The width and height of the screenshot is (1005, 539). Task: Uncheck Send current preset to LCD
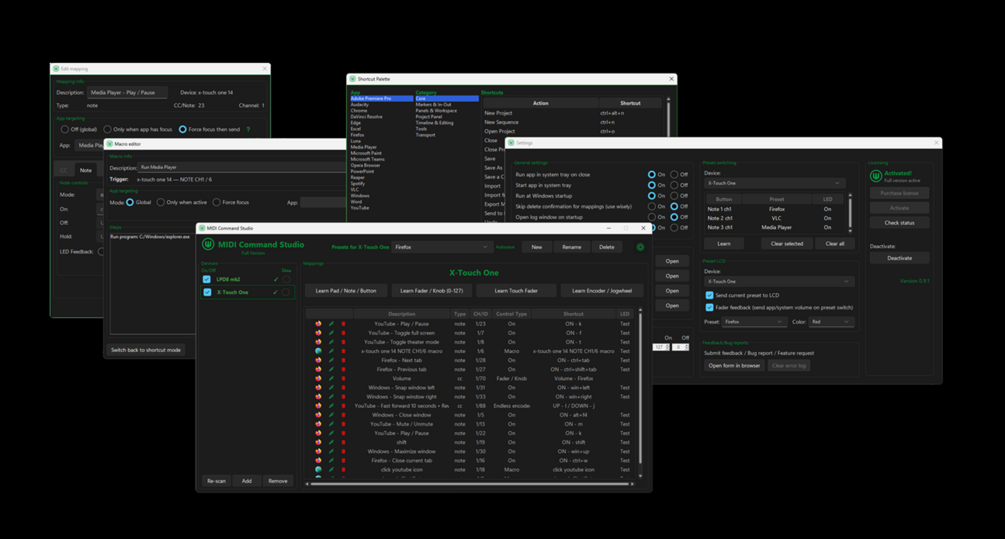[710, 295]
